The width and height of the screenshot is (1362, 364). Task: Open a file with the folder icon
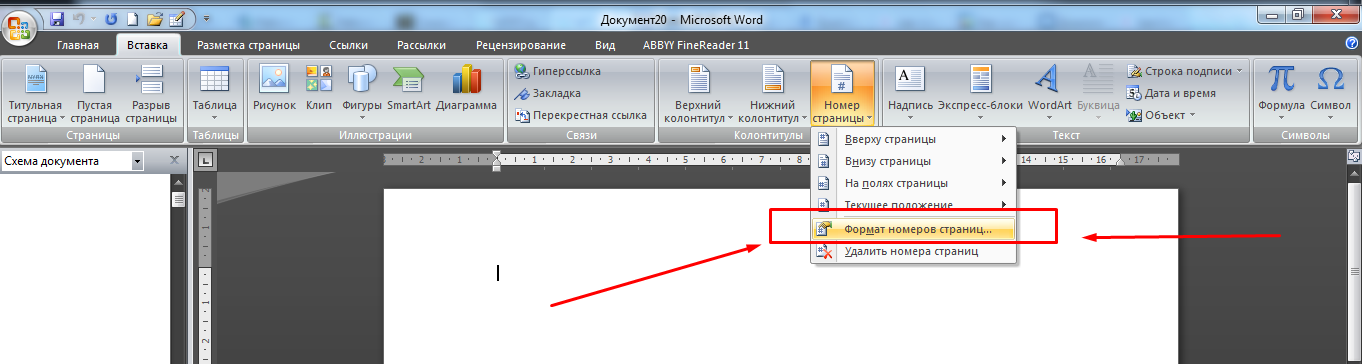tap(154, 19)
